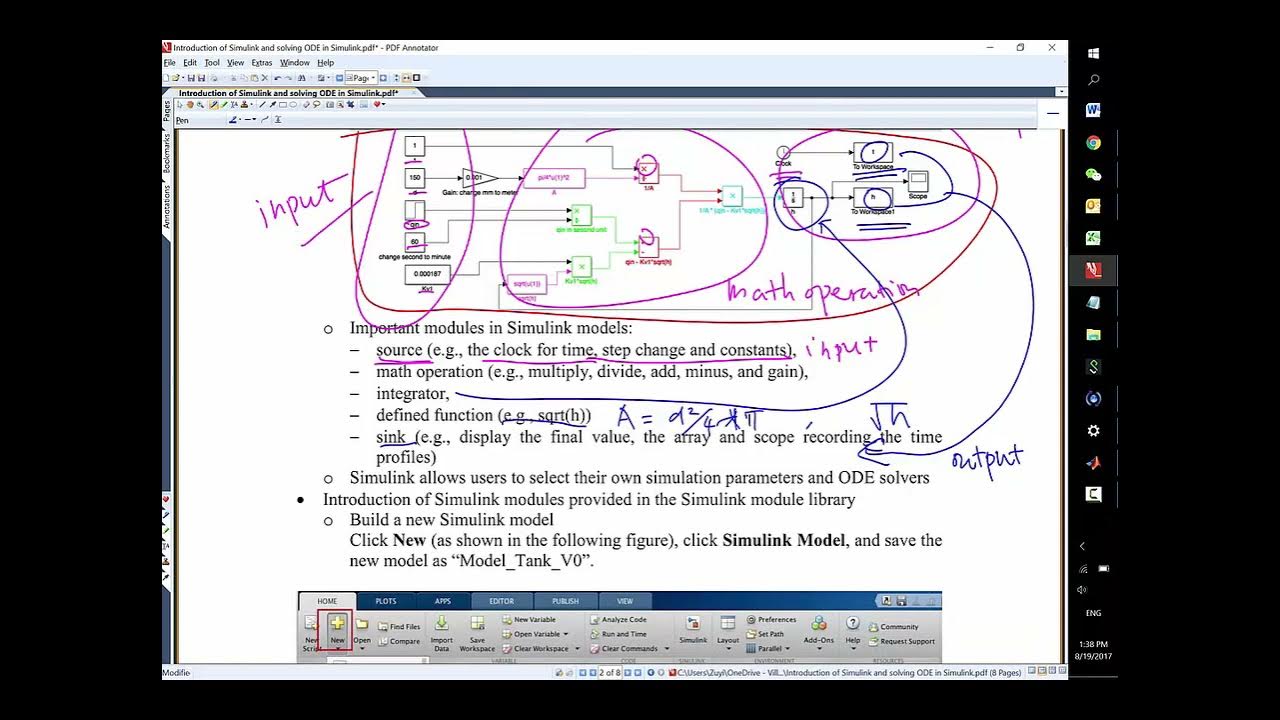Open Excel from taskbar
1280x720 pixels.
click(1093, 238)
